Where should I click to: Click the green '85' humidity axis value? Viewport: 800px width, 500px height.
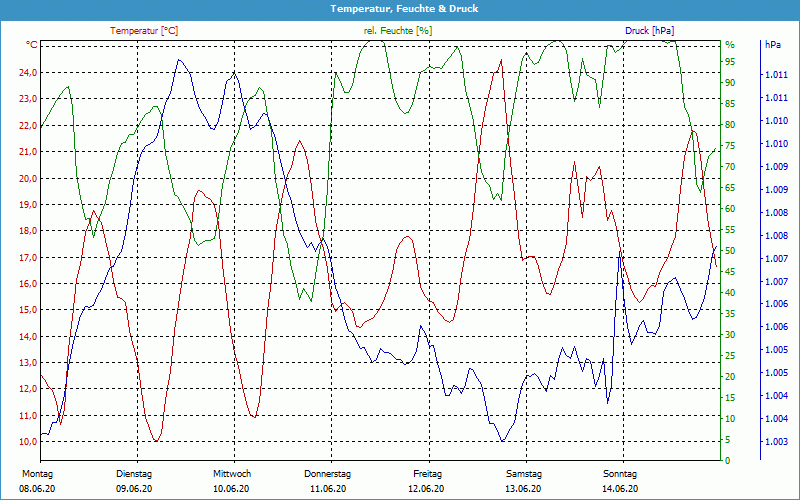pyautogui.click(x=730, y=104)
